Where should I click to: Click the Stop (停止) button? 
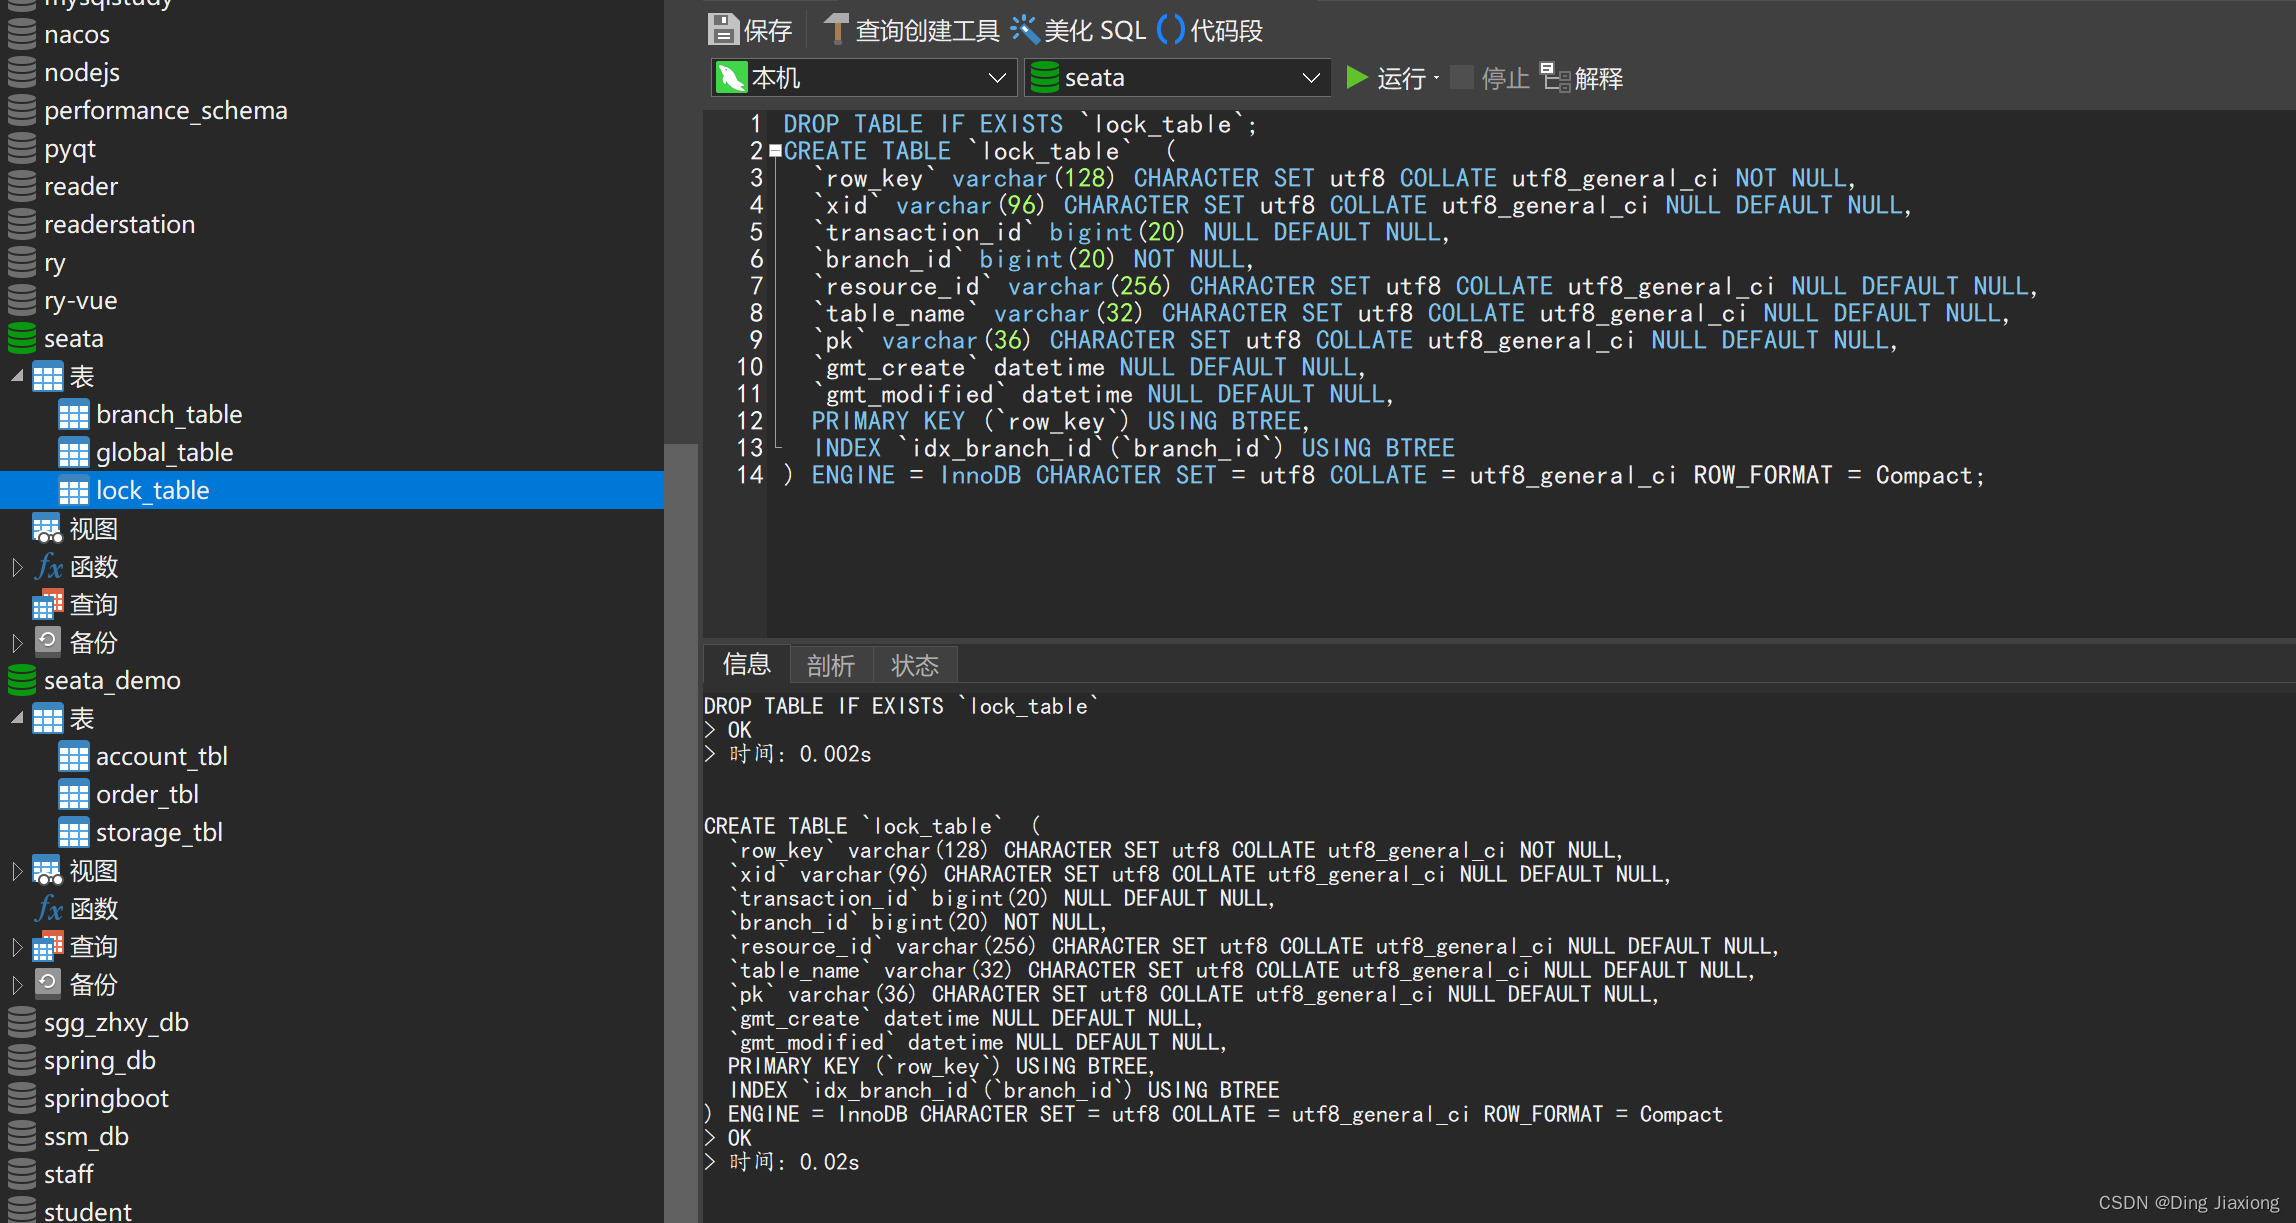tap(1490, 78)
